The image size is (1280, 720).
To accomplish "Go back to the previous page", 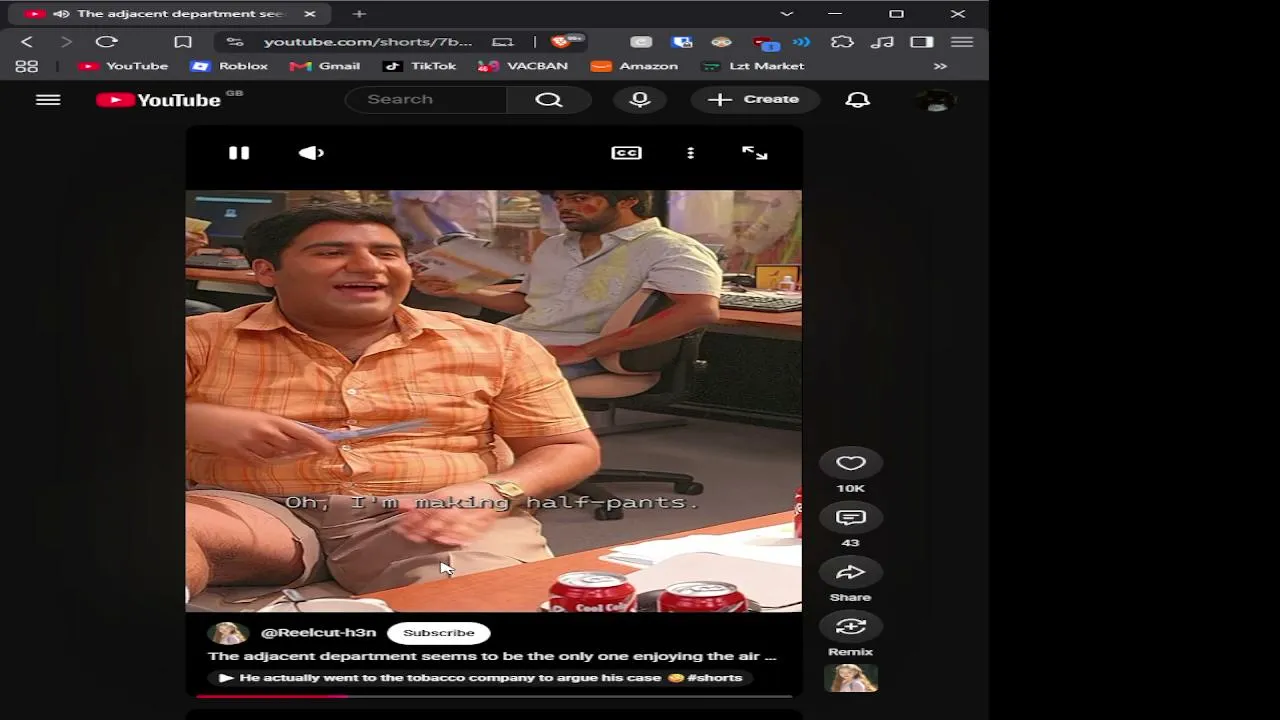I will point(27,42).
